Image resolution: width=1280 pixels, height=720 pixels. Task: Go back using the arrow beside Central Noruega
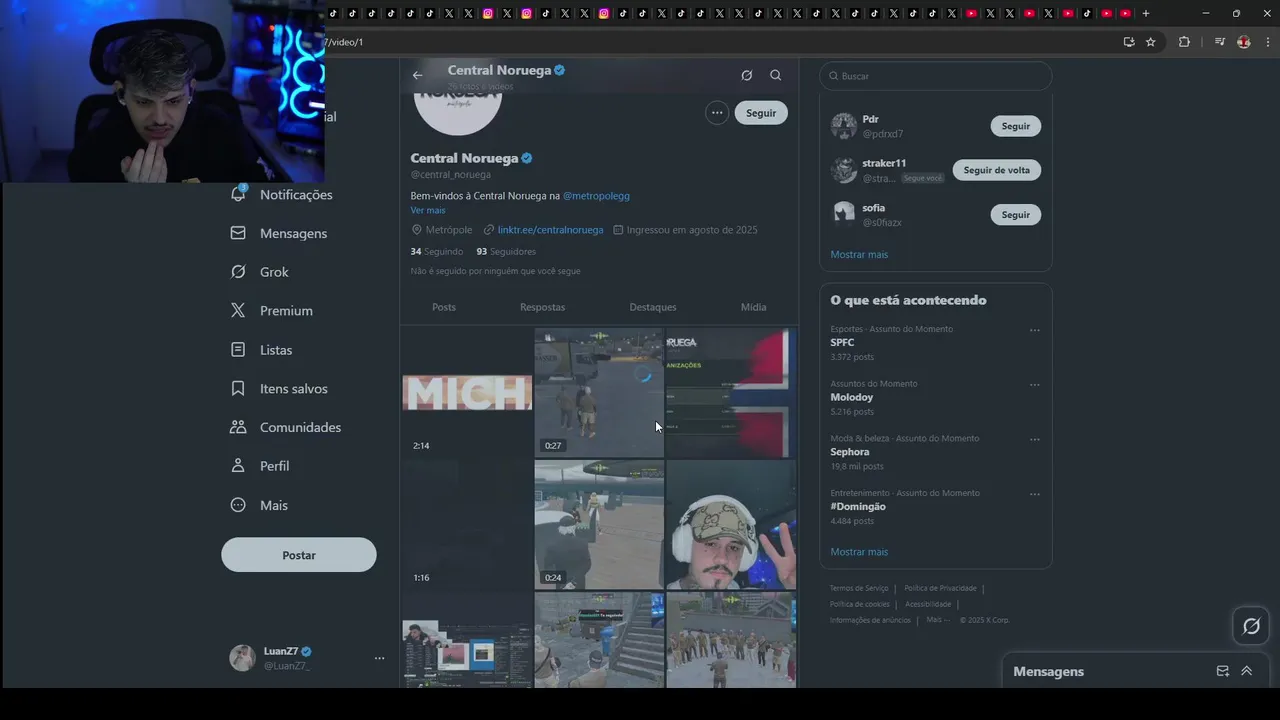417,75
